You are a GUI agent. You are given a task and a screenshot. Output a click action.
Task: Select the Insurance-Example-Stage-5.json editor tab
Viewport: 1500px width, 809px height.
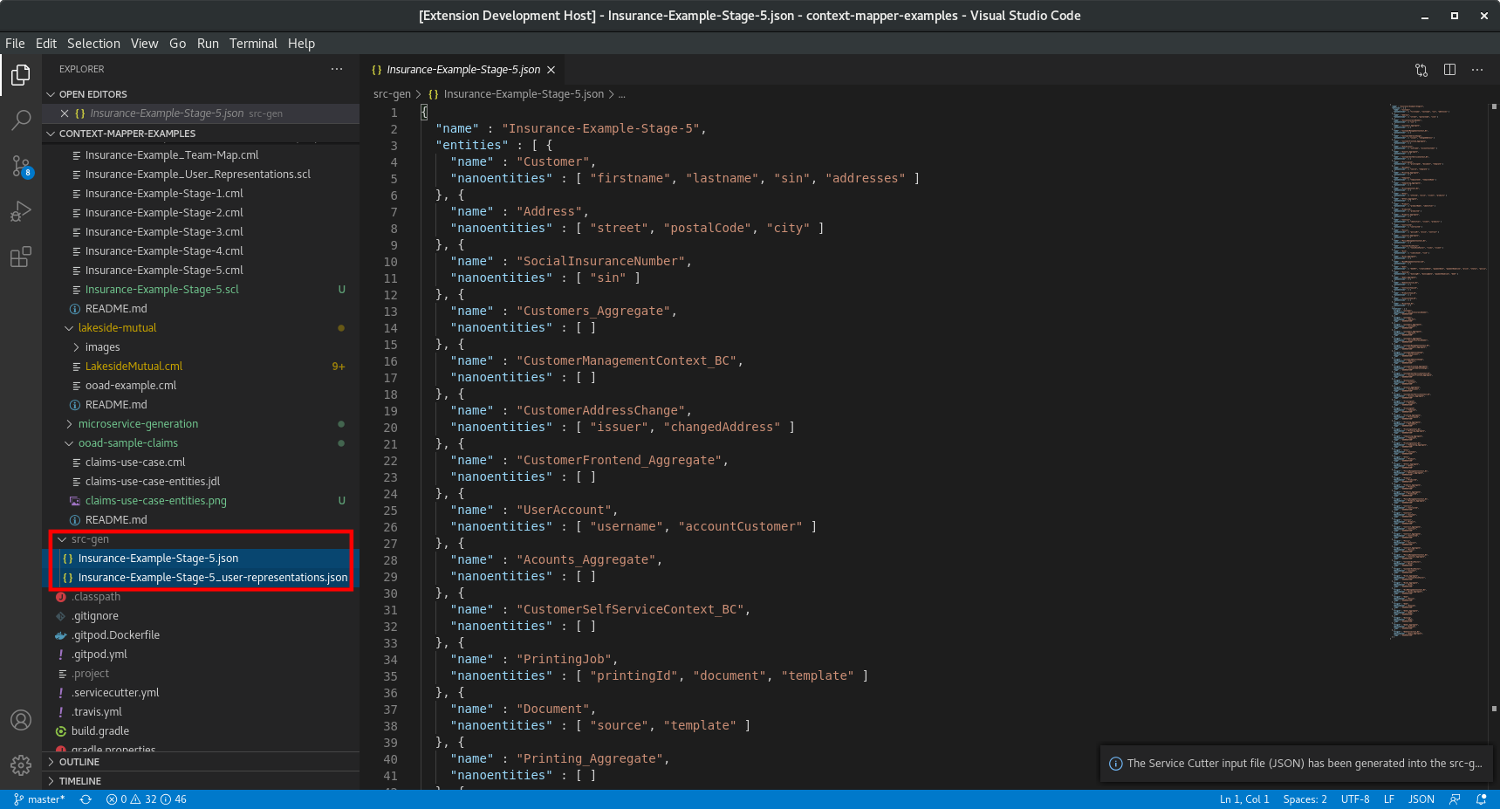pyautogui.click(x=463, y=70)
